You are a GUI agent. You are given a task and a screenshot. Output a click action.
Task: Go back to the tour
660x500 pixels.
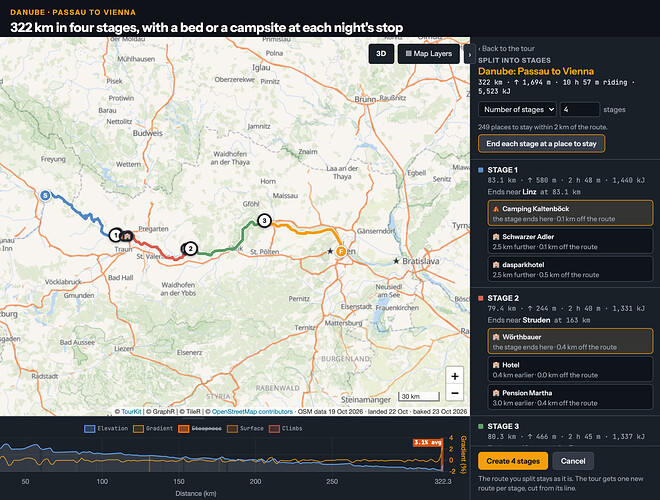click(506, 48)
